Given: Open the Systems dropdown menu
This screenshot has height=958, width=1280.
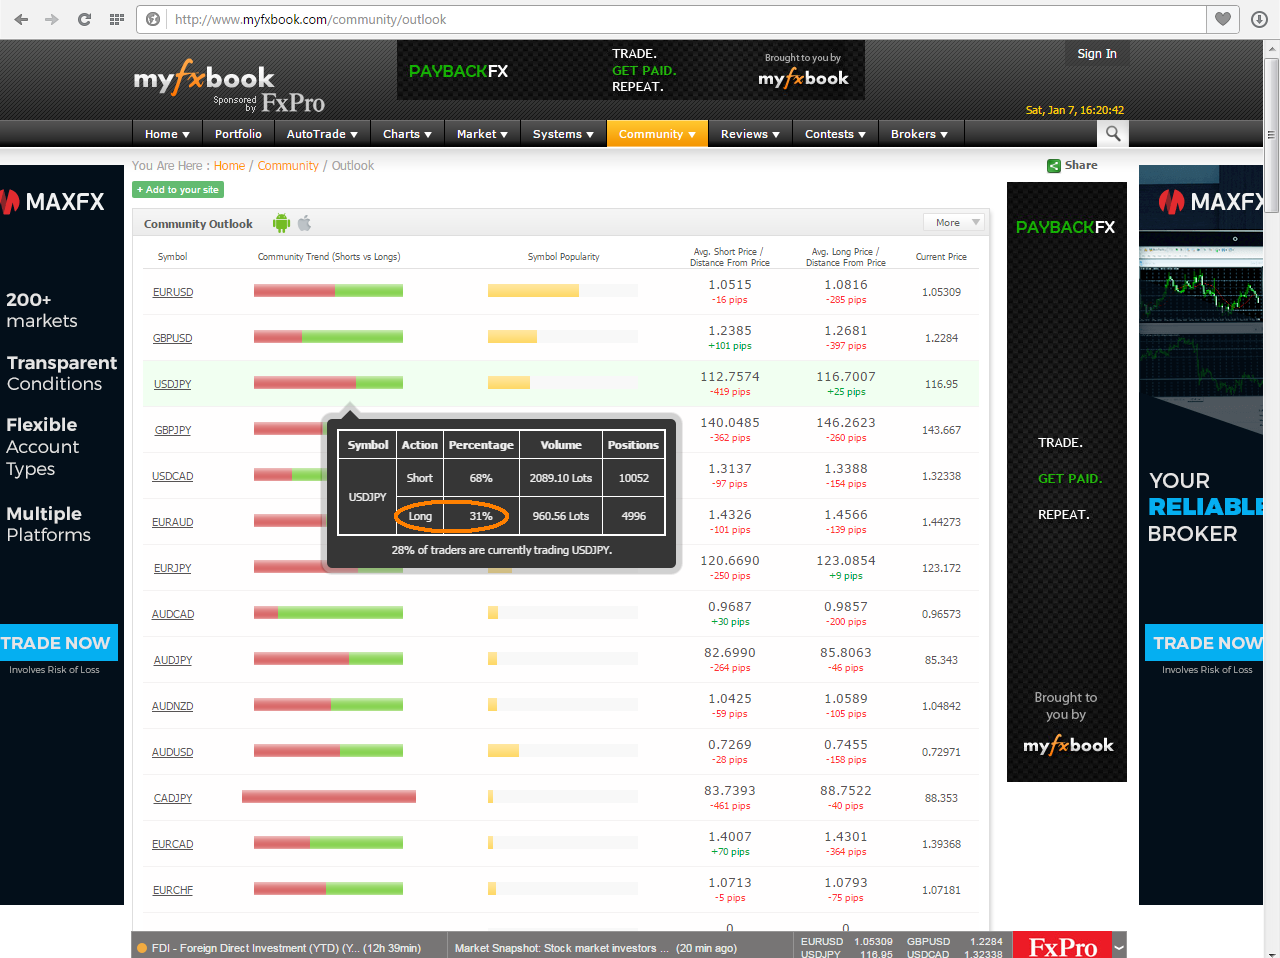Looking at the screenshot, I should tap(563, 134).
